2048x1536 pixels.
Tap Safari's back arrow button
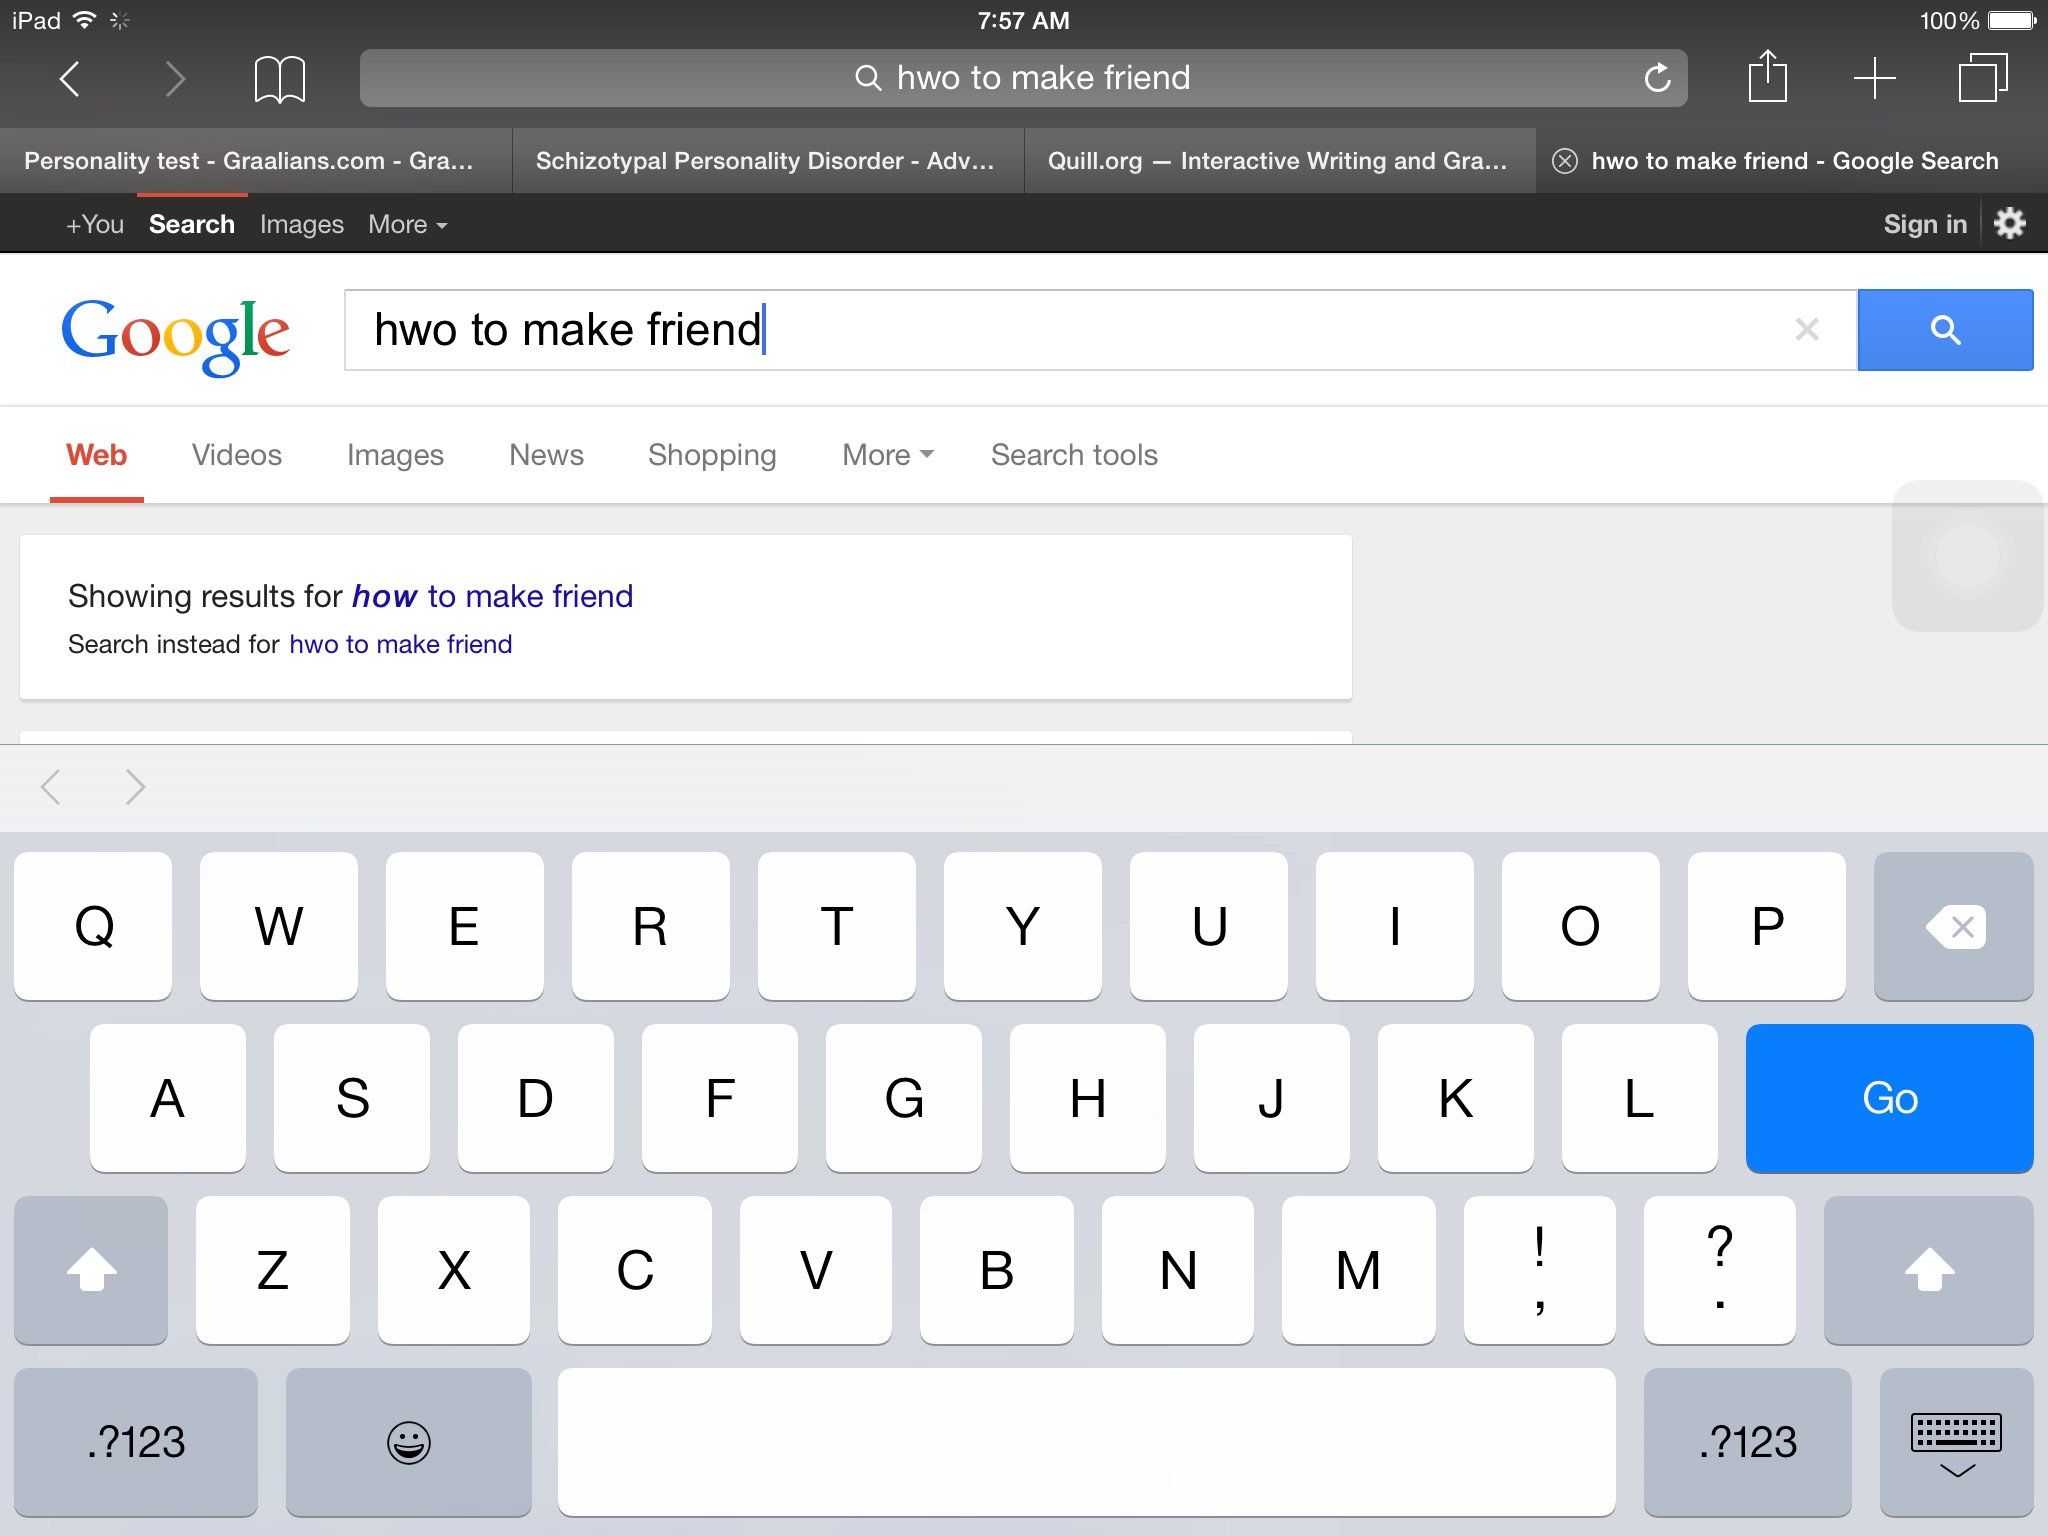point(70,78)
